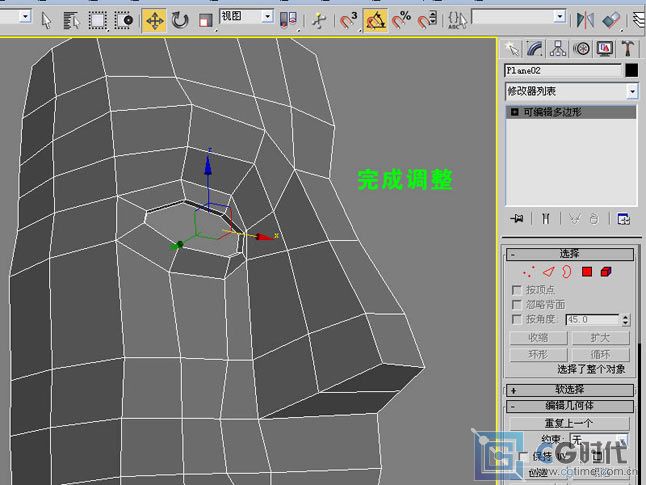Image resolution: width=646 pixels, height=485 pixels.
Task: Select Edge sub-object level icon
Action: tap(548, 272)
